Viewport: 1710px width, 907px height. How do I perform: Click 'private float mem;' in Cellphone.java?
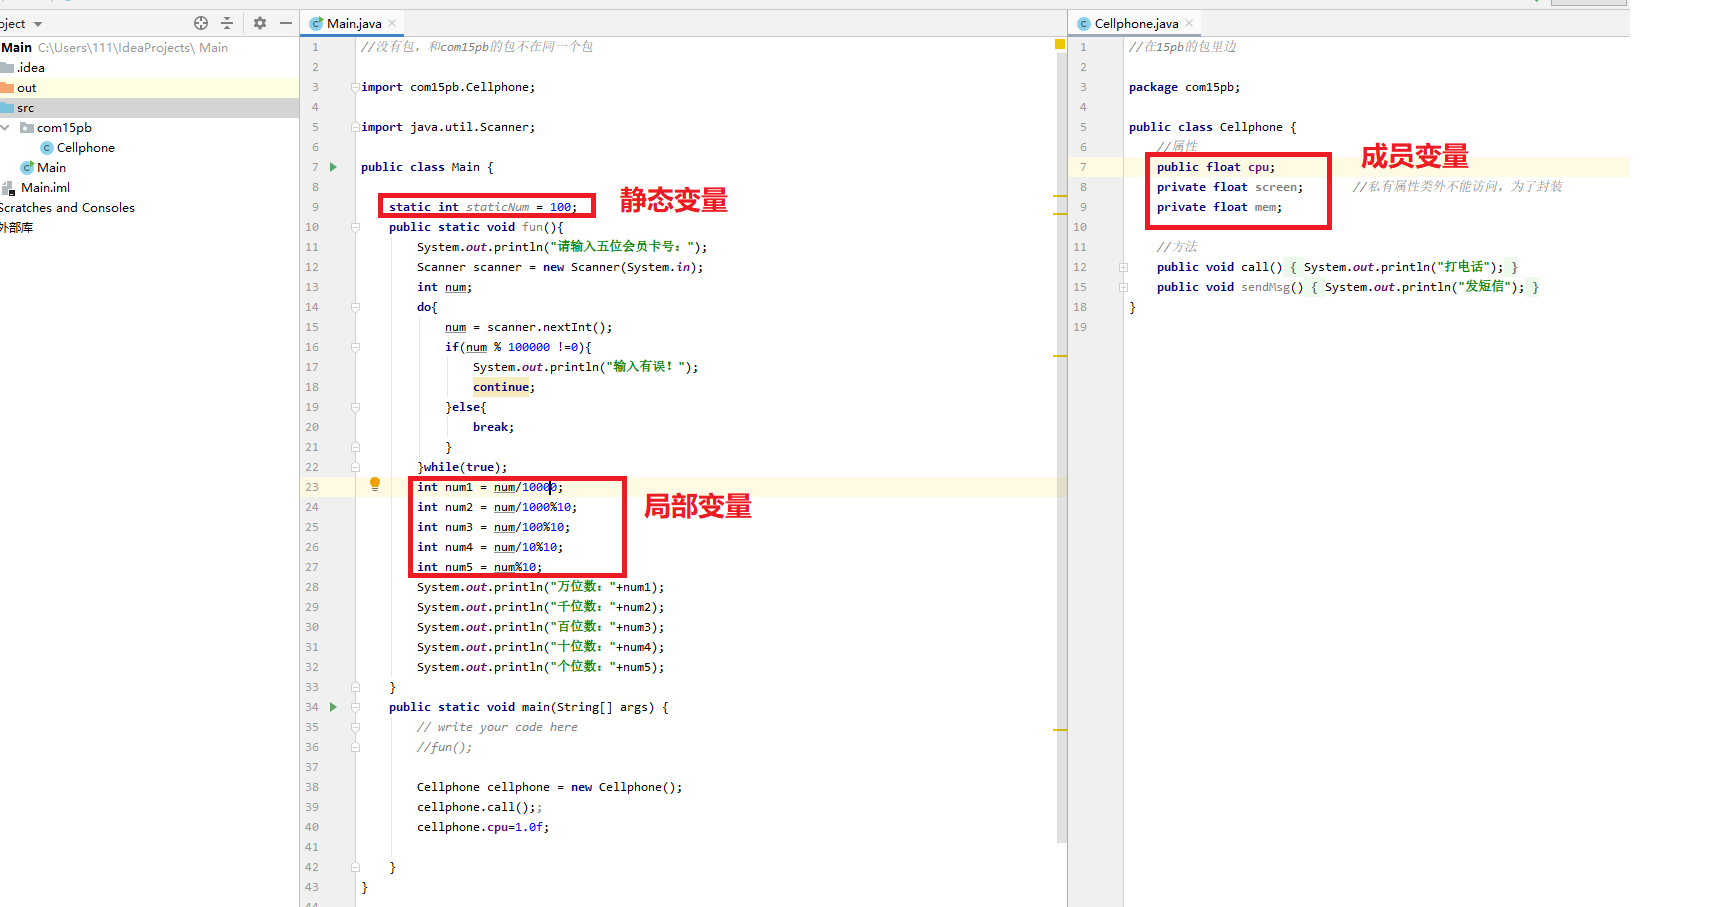[x=1219, y=207]
